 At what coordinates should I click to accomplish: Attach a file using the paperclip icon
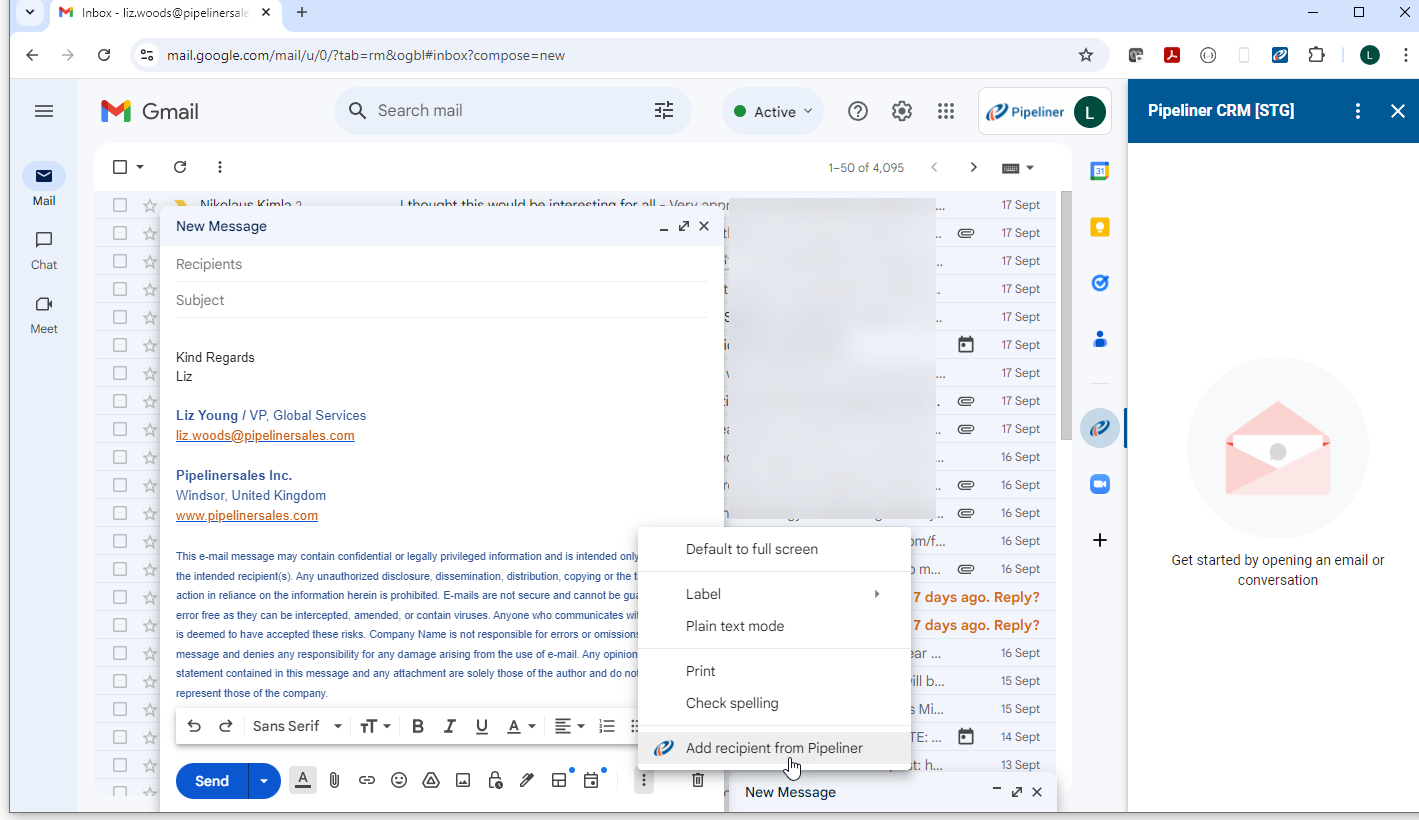coord(335,781)
